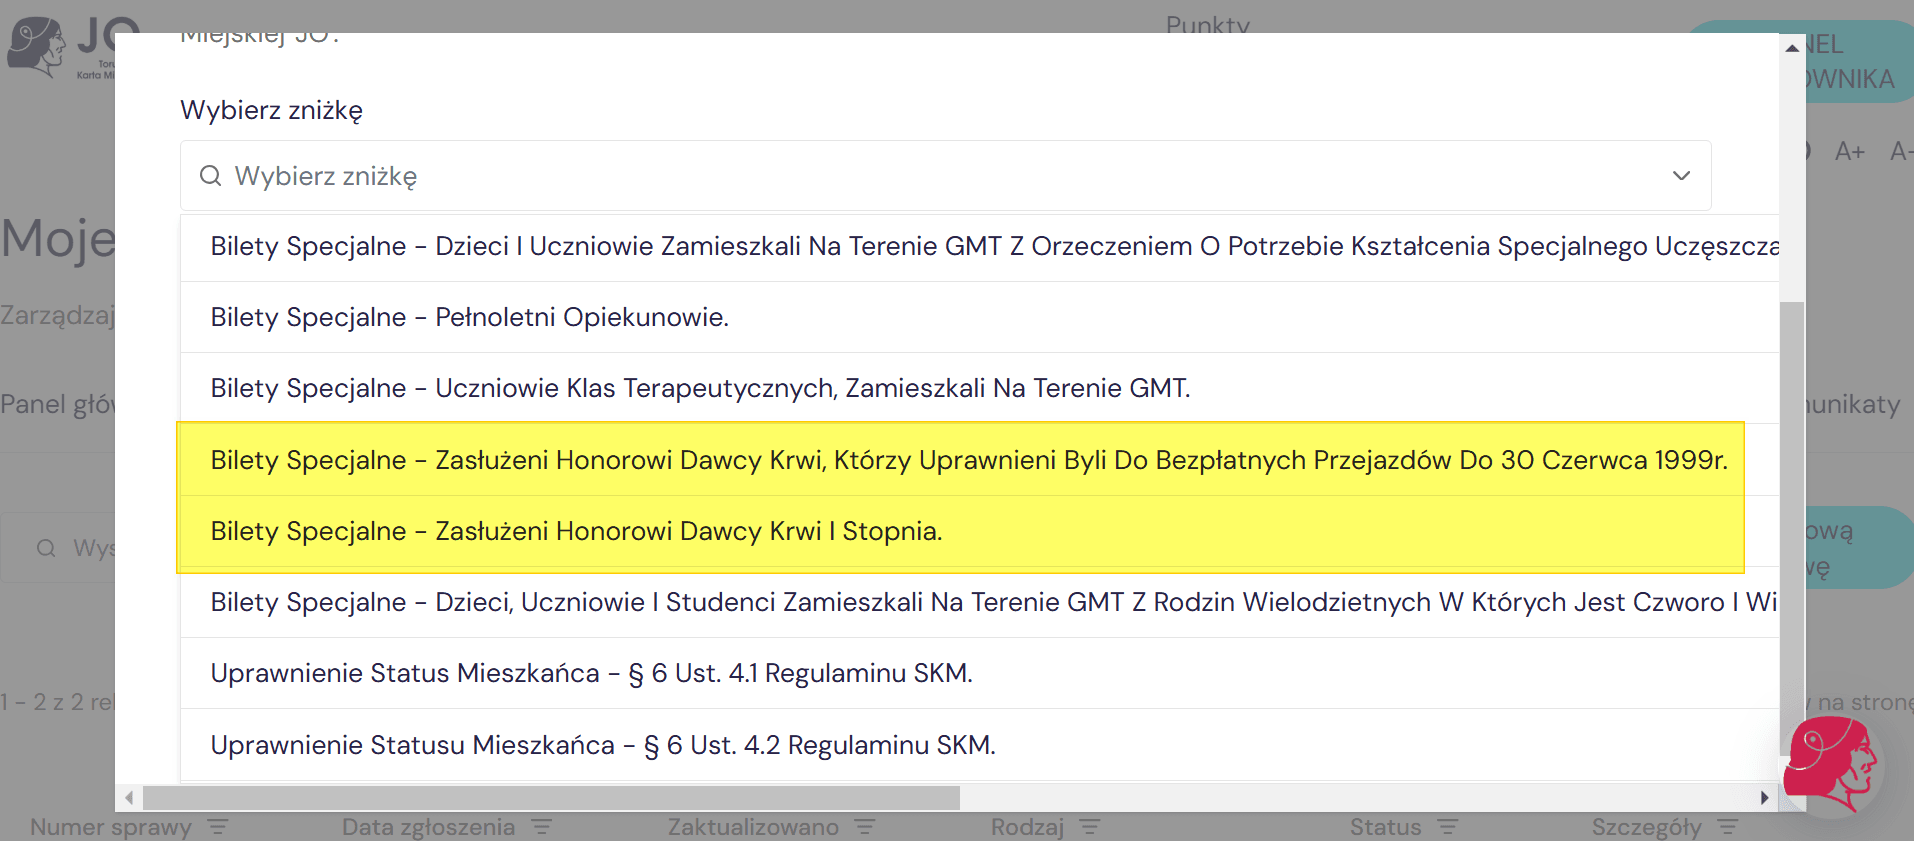Click filter icon next to Rodzaj
1914x841 pixels.
(1090, 827)
